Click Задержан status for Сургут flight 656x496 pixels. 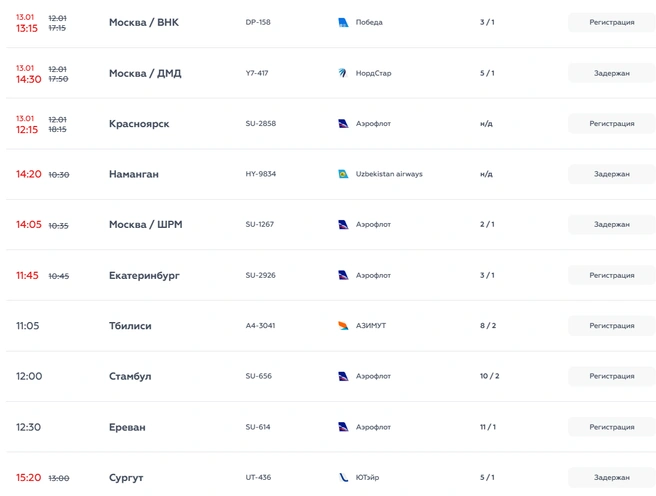tap(612, 477)
